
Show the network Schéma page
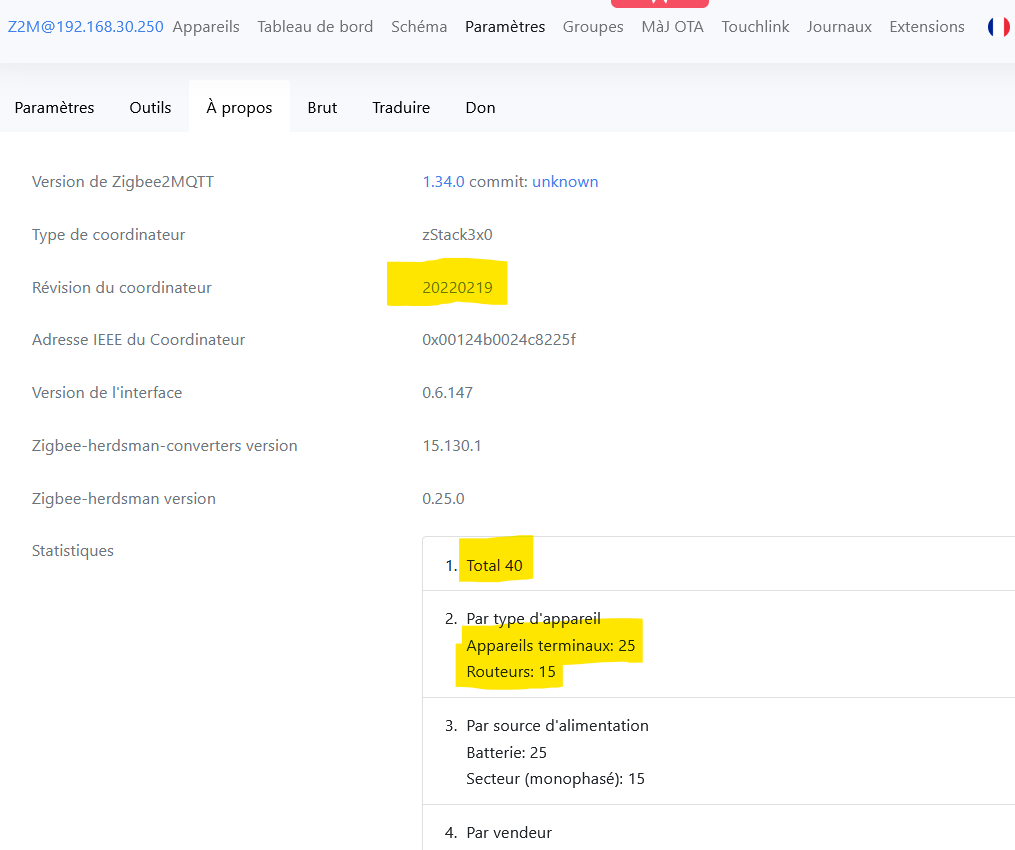[419, 27]
